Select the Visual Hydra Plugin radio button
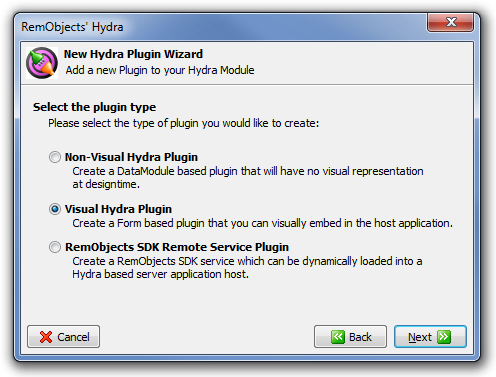The width and height of the screenshot is (496, 377). point(55,209)
